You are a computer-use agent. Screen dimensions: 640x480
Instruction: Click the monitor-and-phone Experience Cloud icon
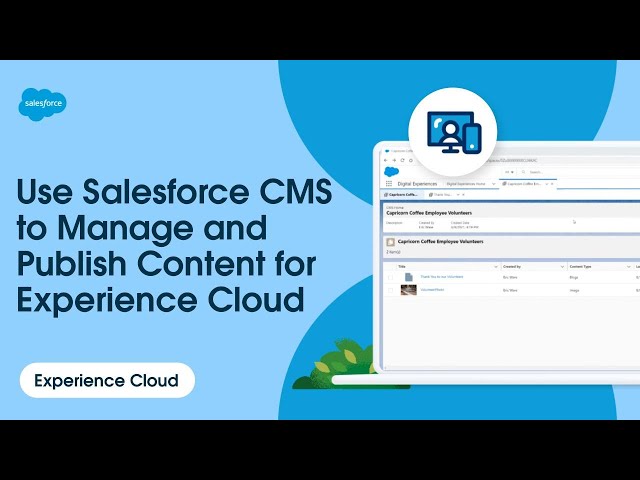(x=454, y=132)
